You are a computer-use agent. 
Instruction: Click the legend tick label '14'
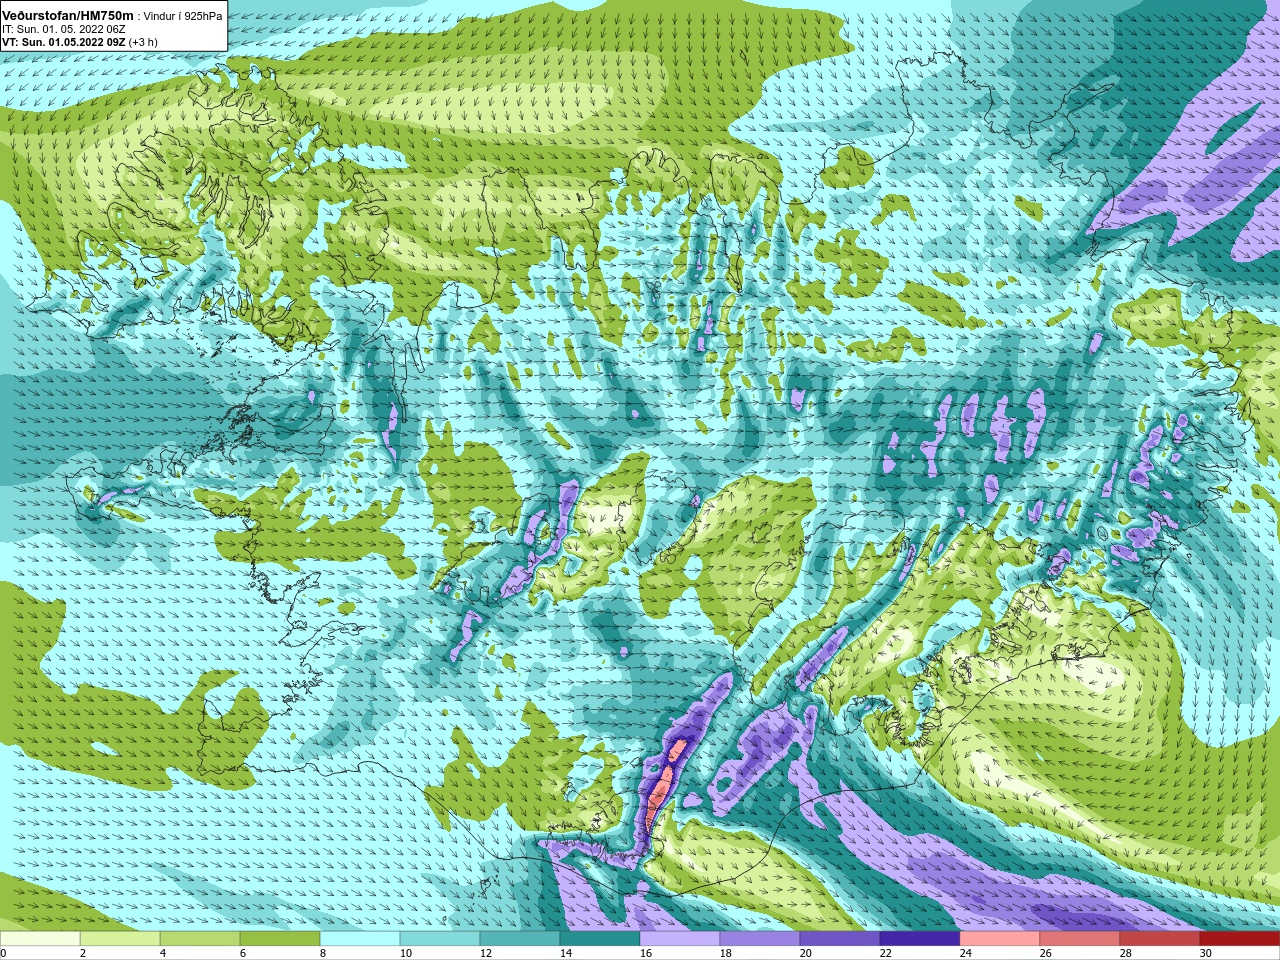click(565, 953)
